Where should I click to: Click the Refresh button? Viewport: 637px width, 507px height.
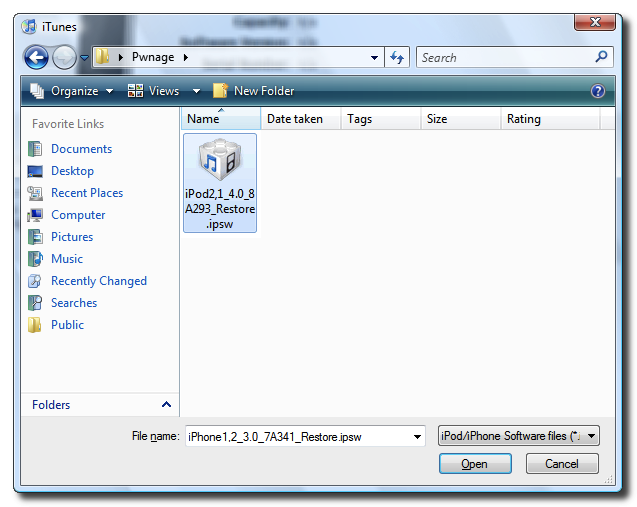397,57
